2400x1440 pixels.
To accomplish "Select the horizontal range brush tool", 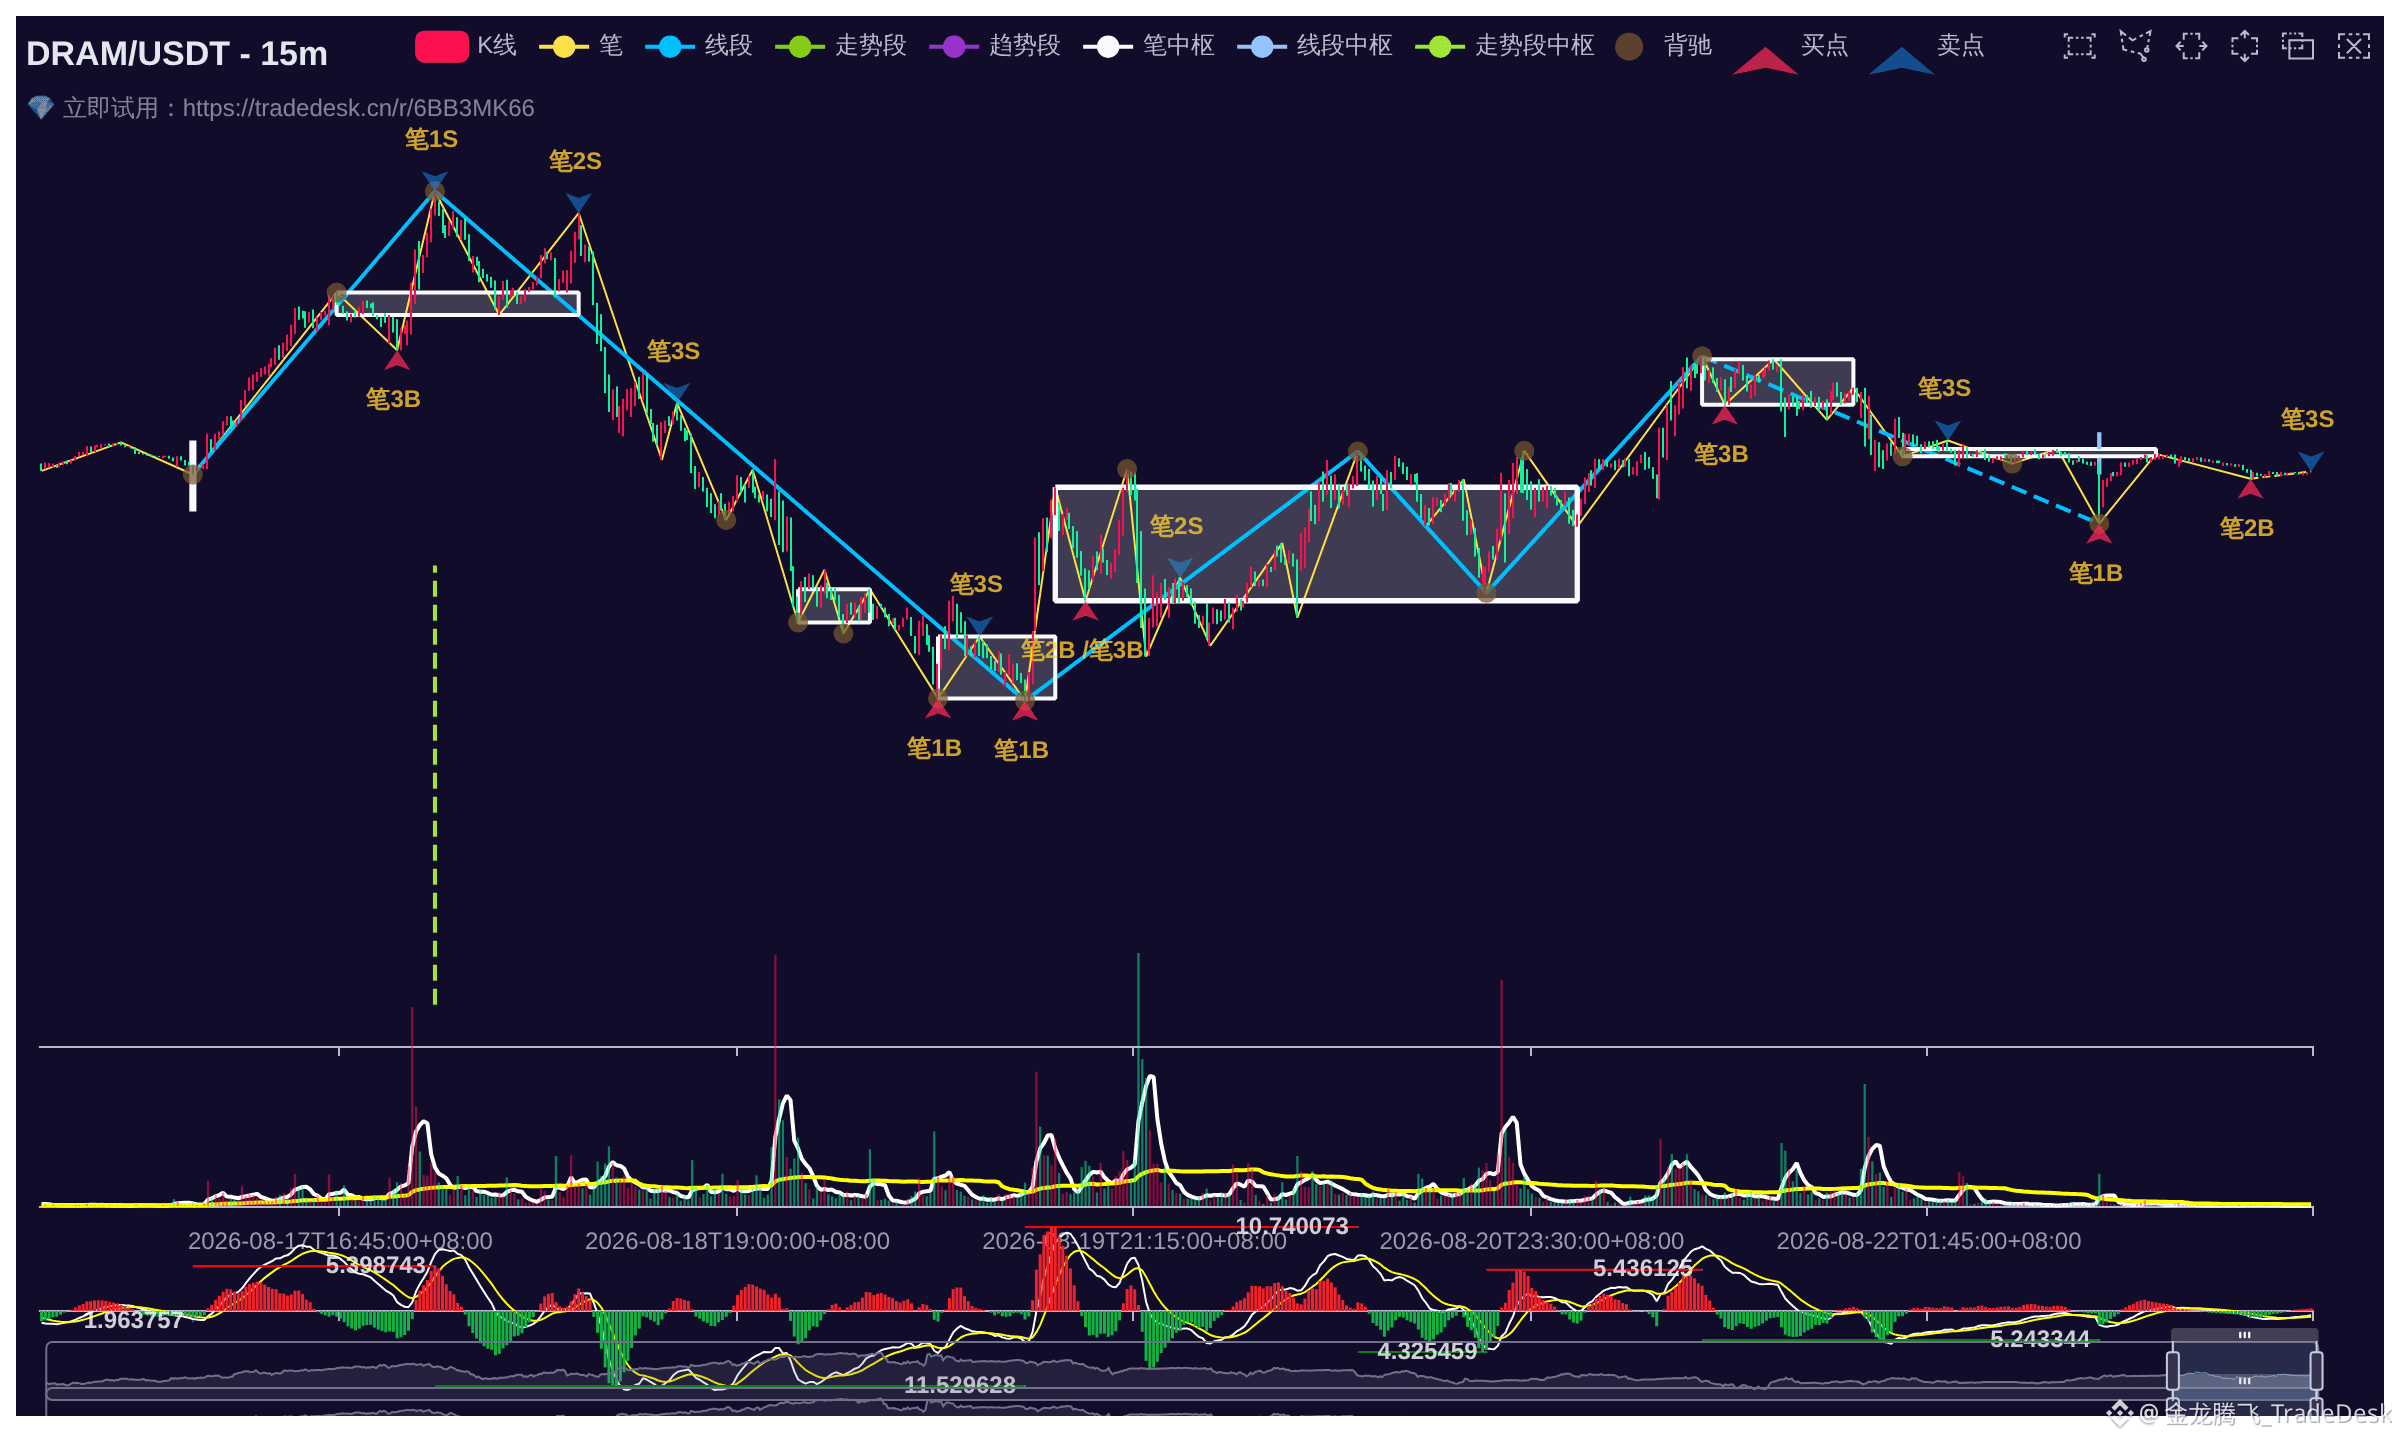I will (x=2190, y=46).
